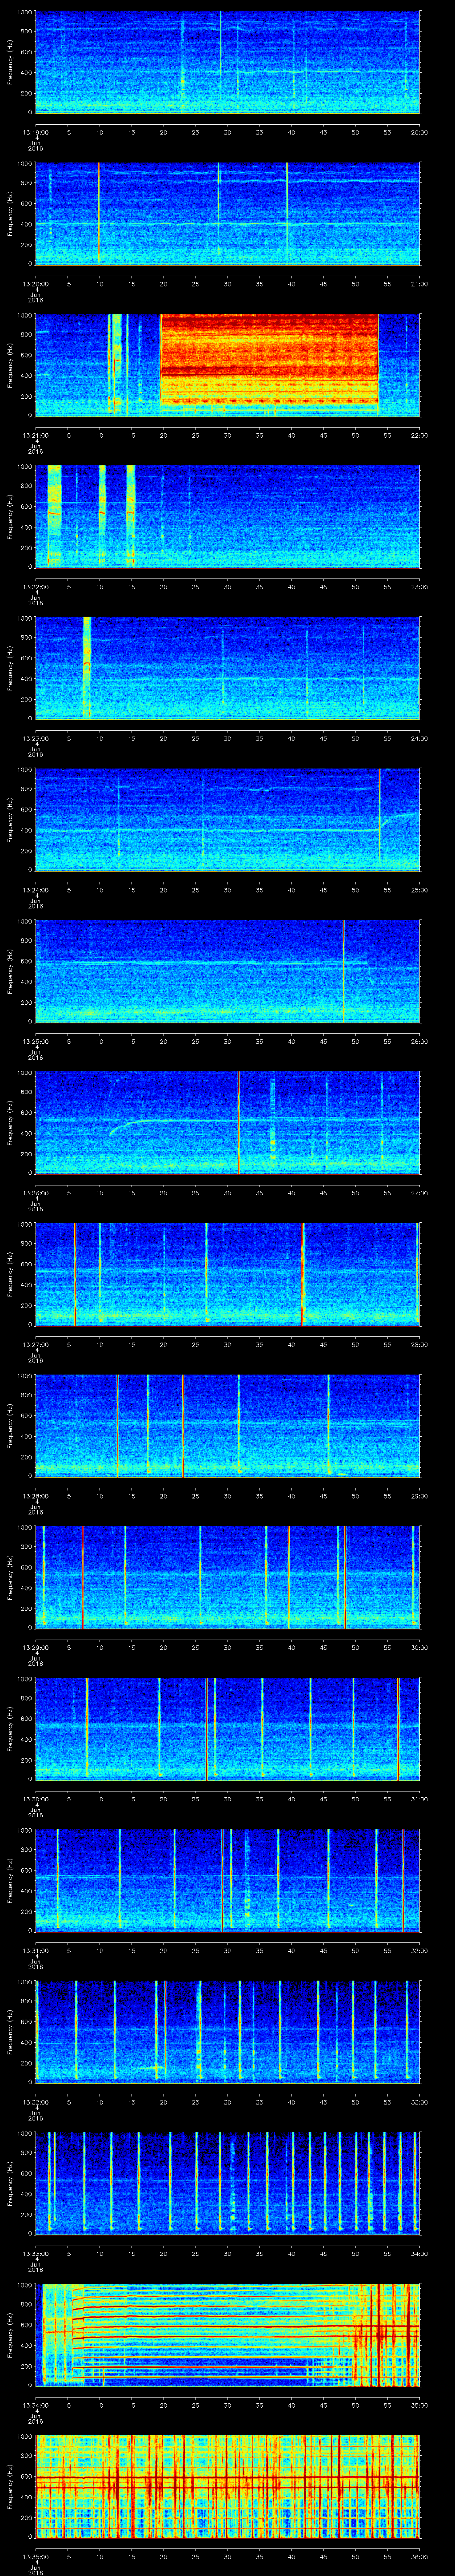The image size is (455, 2576).
Task: Click the 13:30:00 start time label
Action: (35, 1799)
